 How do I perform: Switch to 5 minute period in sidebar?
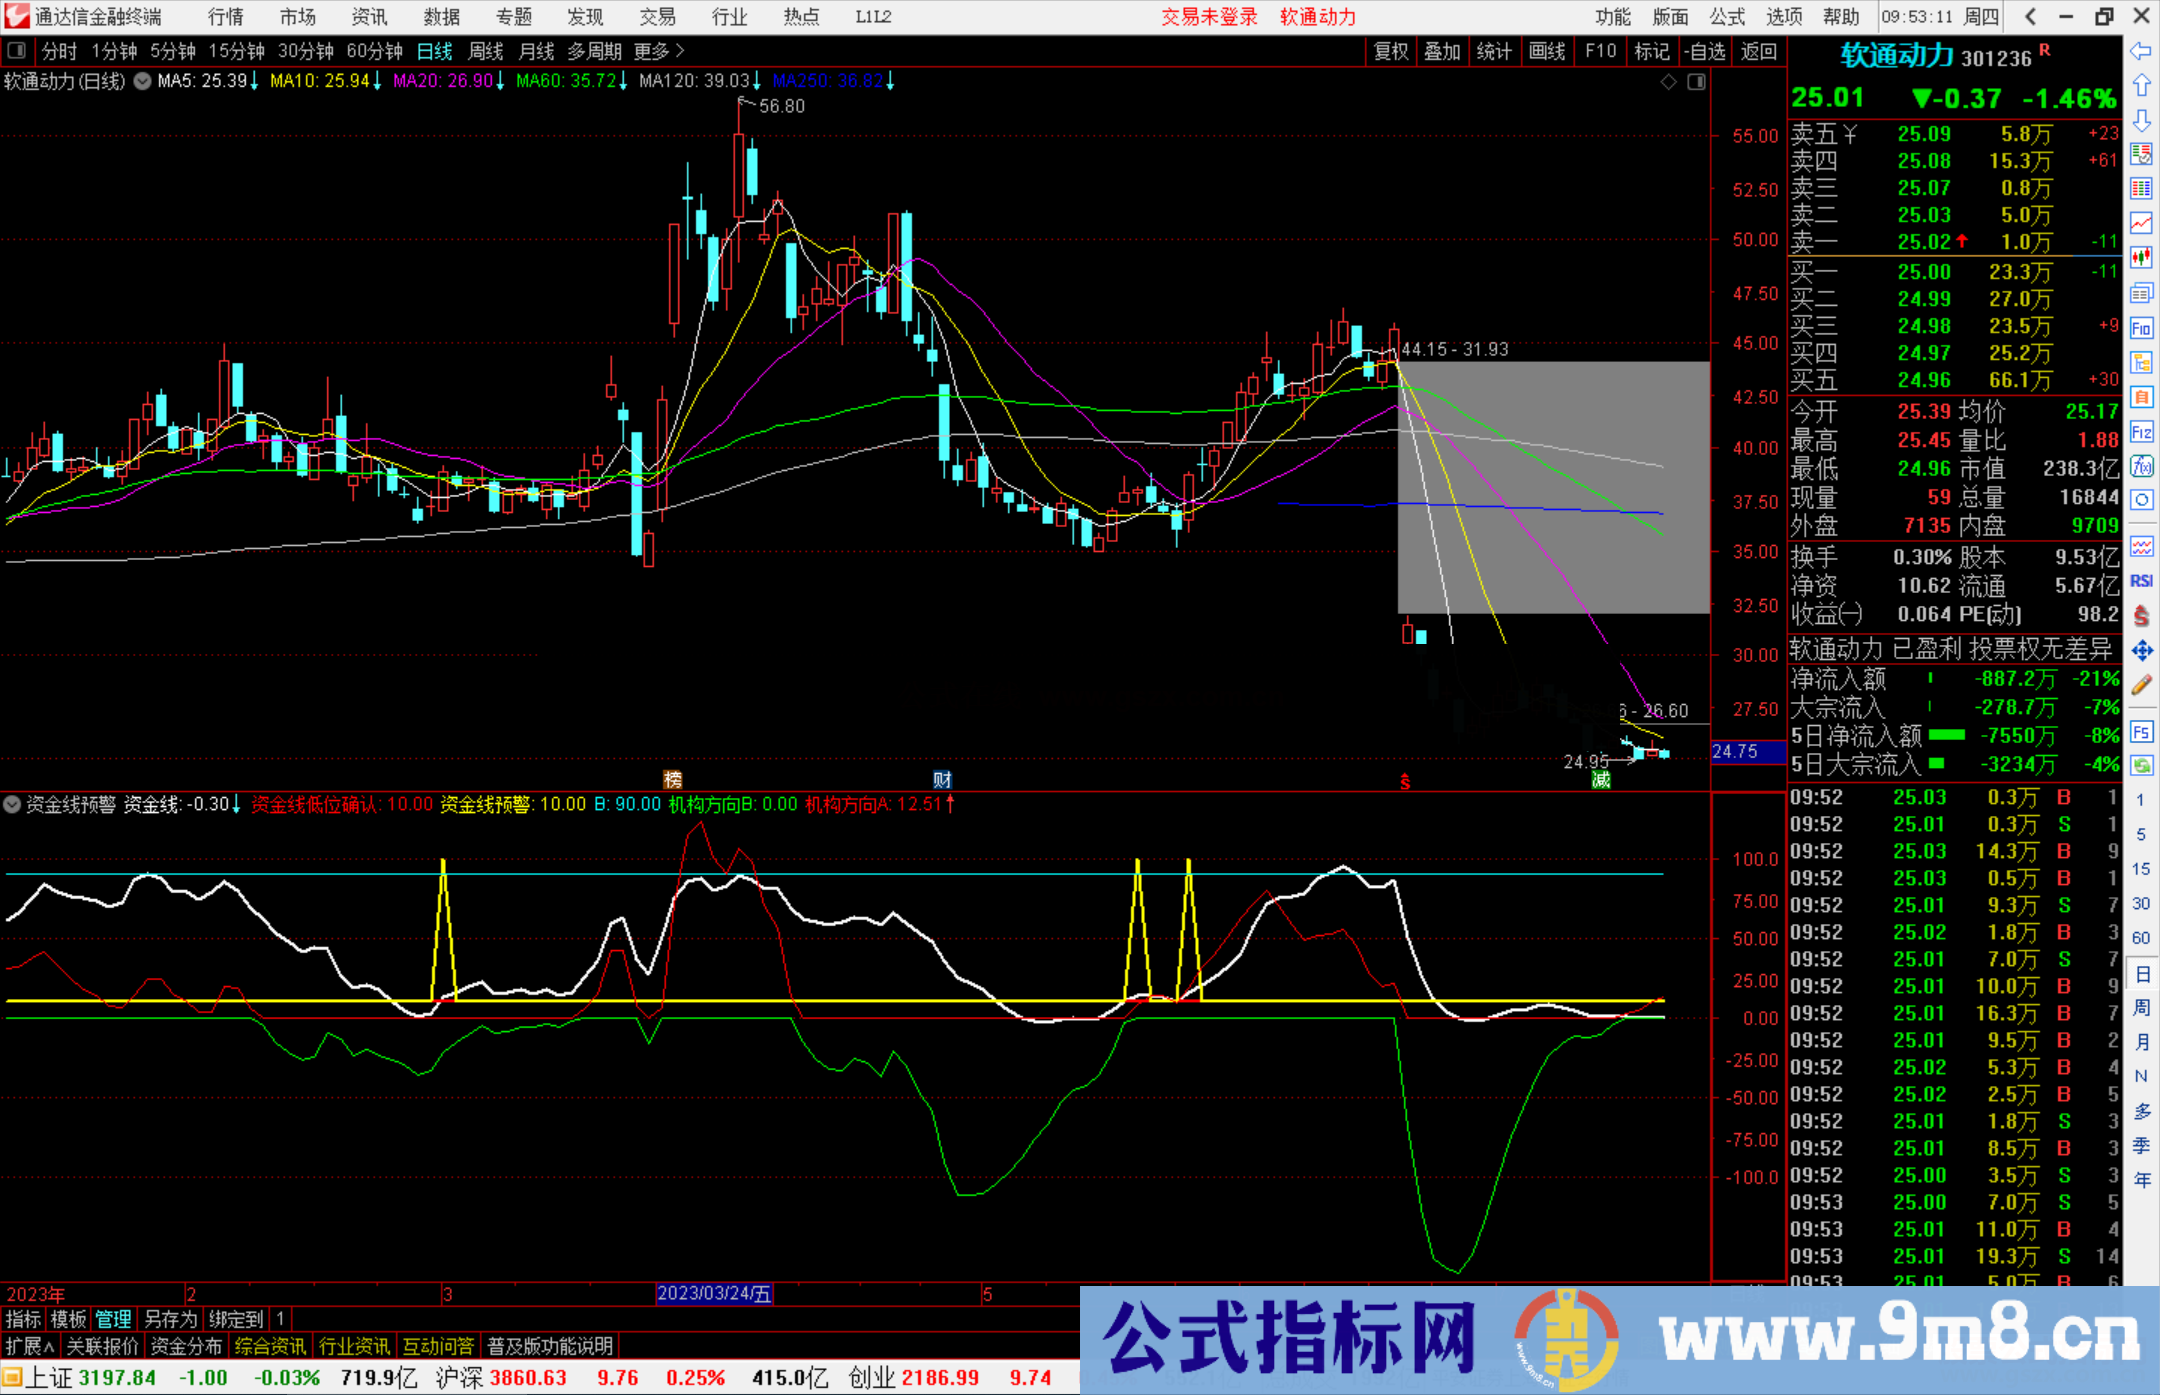2141,834
